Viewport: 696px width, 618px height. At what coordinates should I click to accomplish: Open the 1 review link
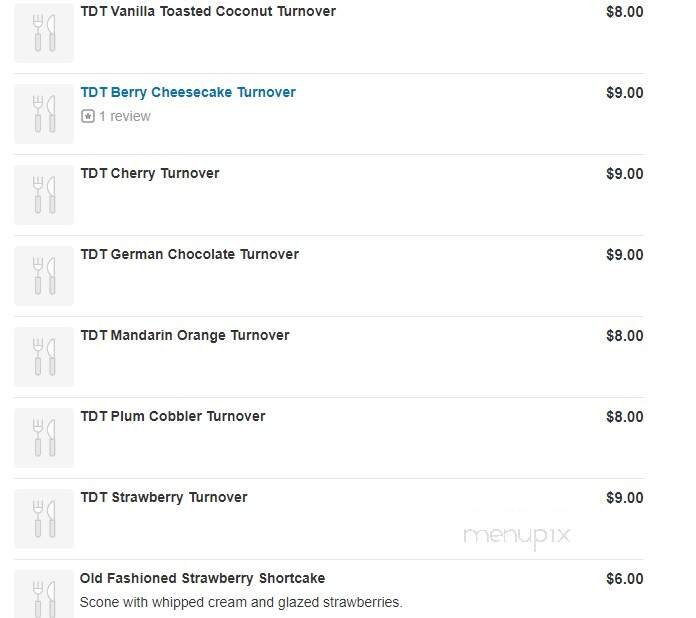coord(124,116)
